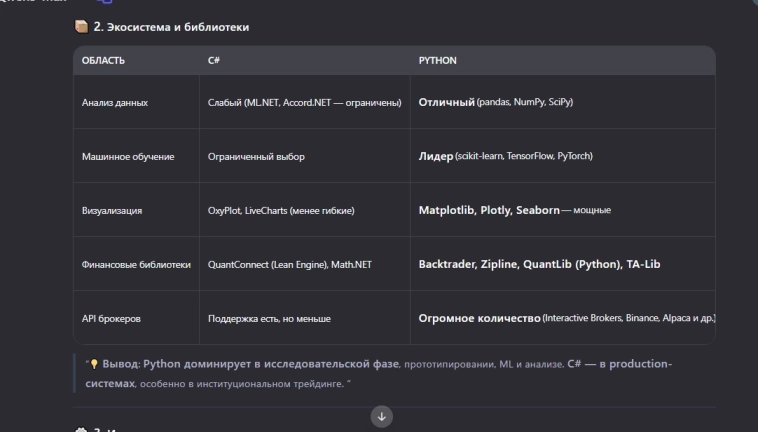
Task: Select the "Визуализация" row label
Action: pos(112,211)
